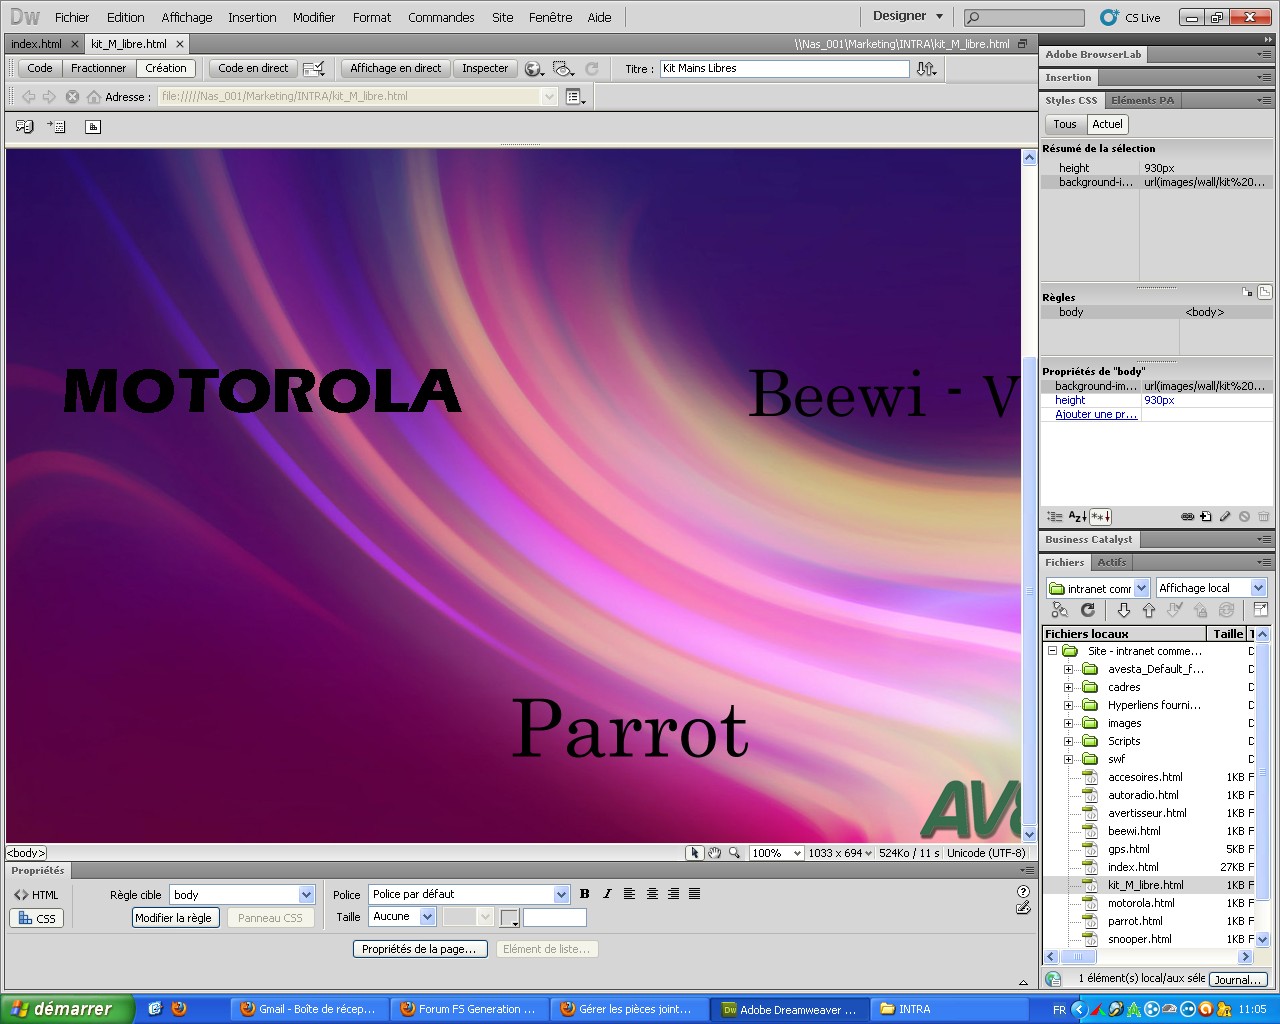This screenshot has width=1280, height=1024.
Task: Show Actuel CSS selection mode
Action: (x=1107, y=124)
